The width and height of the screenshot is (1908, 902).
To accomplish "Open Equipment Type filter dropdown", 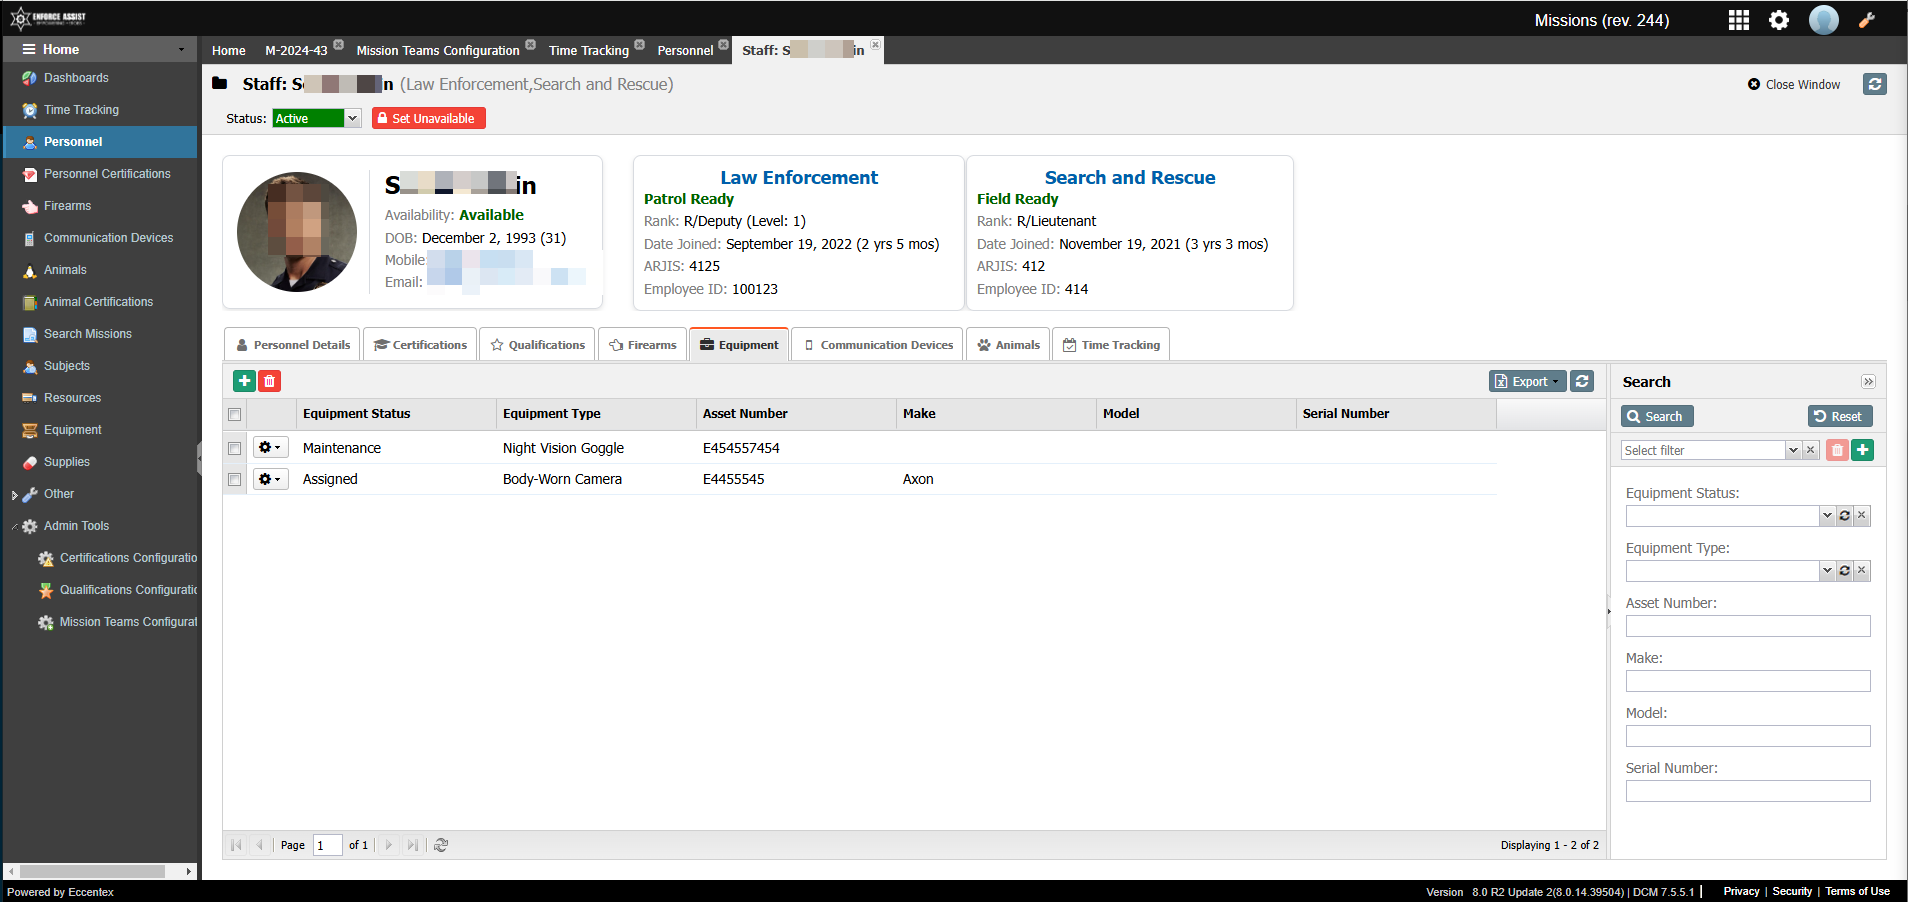I will tap(1827, 571).
